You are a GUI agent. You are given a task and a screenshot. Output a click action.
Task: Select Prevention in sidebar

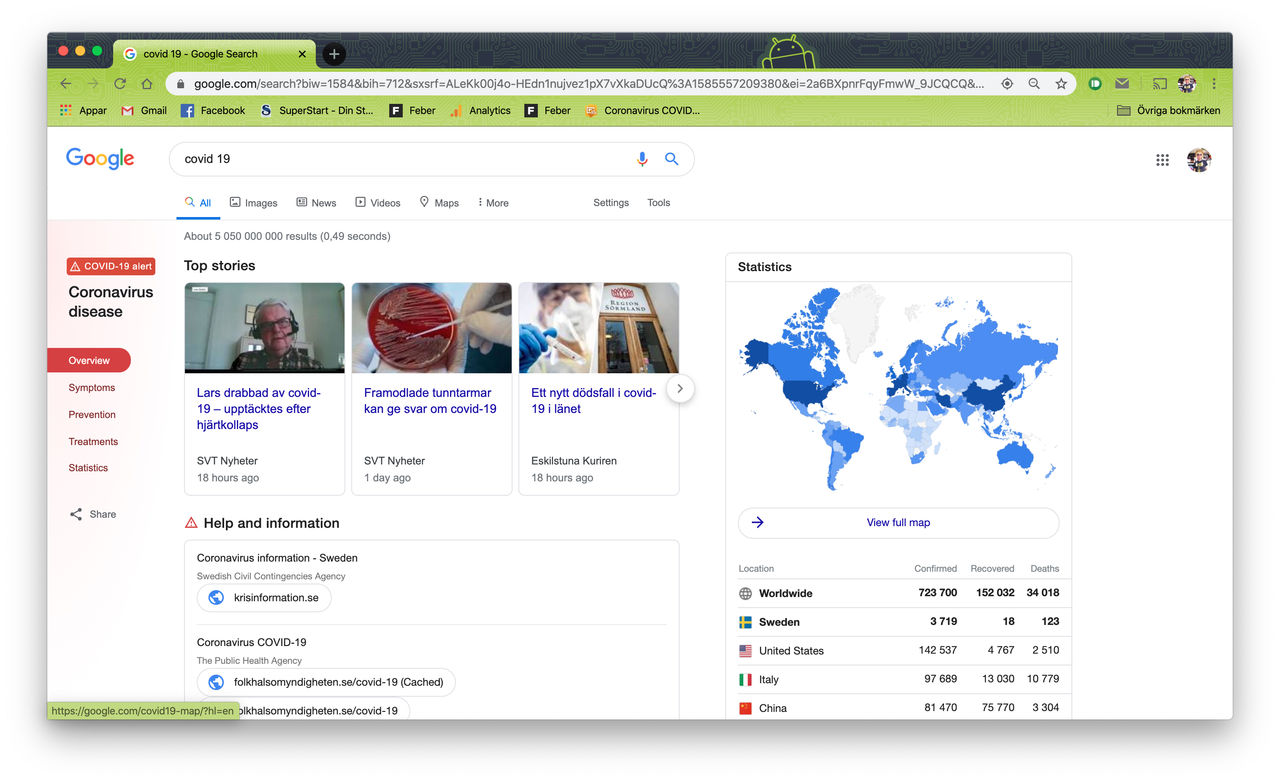[x=92, y=415]
